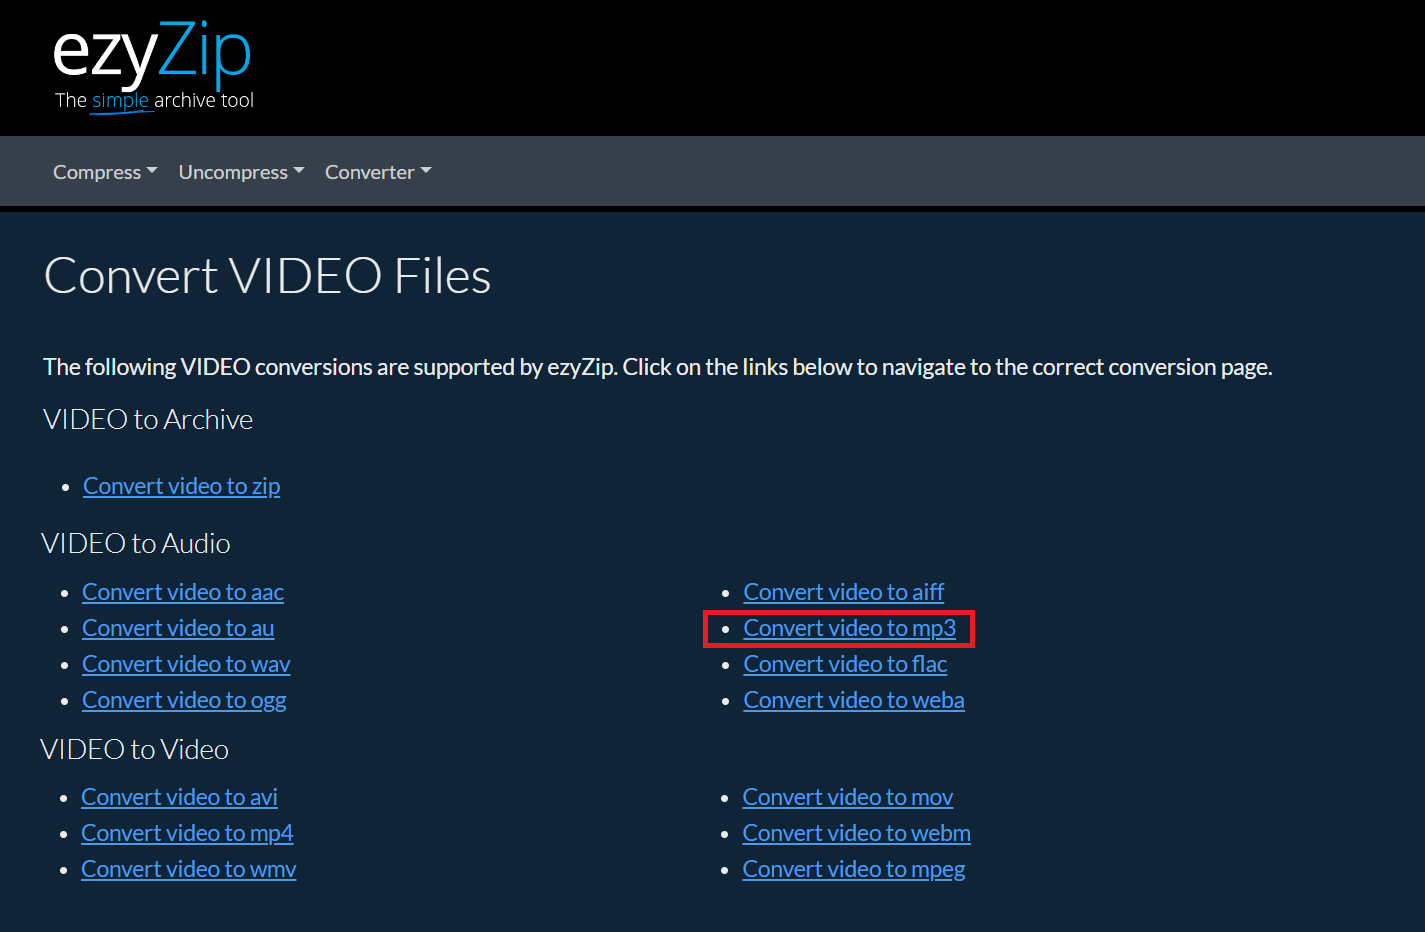Viewport: 1425px width, 932px height.
Task: Open the Convert video to mov link
Action: coord(847,797)
